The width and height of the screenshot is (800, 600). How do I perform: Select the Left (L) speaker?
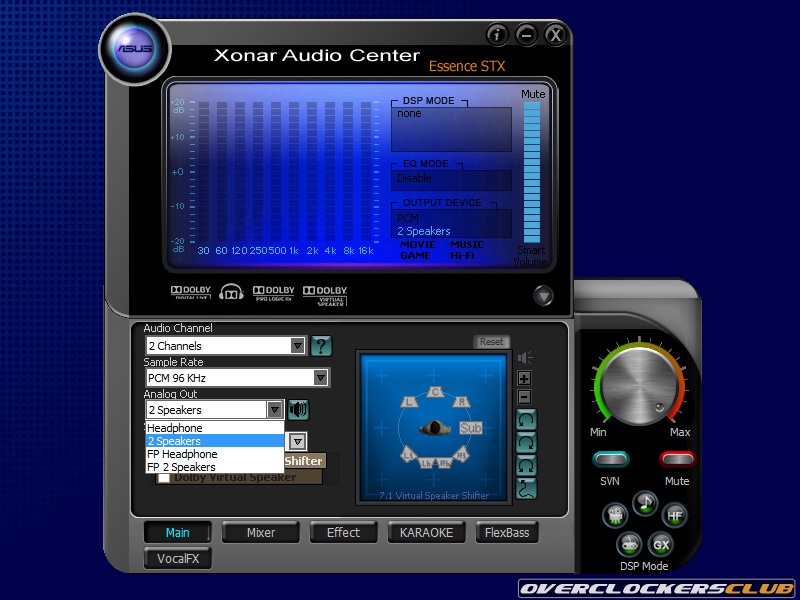[409, 402]
